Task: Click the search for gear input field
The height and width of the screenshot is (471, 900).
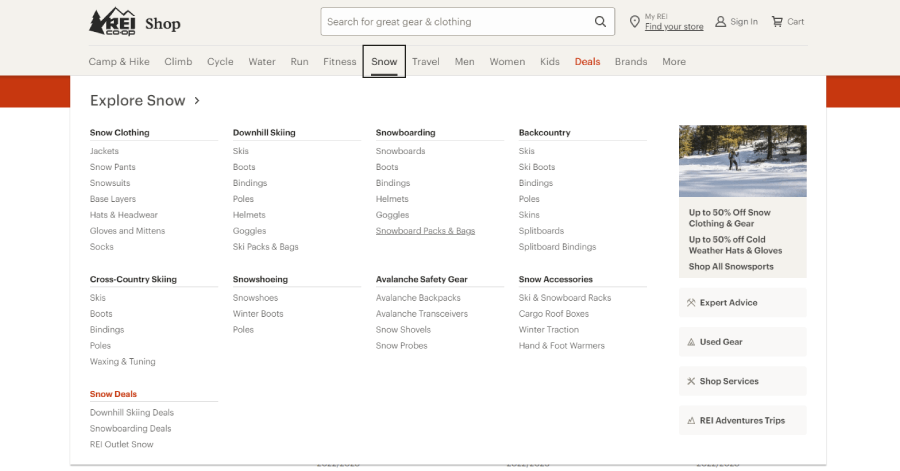Action: click(455, 22)
